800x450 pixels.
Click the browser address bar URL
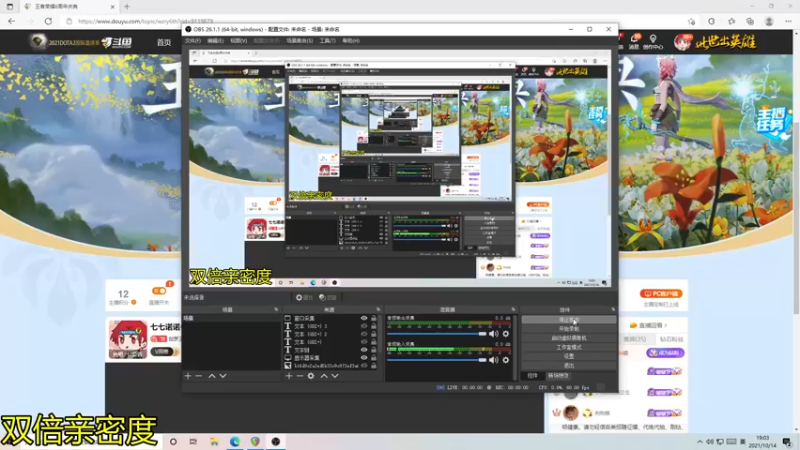tap(145, 21)
